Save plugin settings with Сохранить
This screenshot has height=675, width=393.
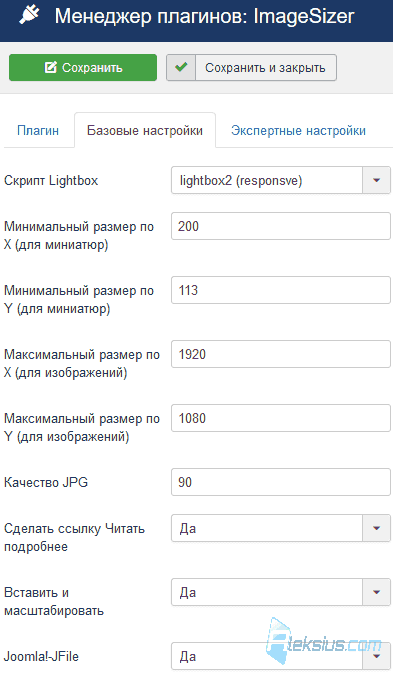tap(83, 68)
